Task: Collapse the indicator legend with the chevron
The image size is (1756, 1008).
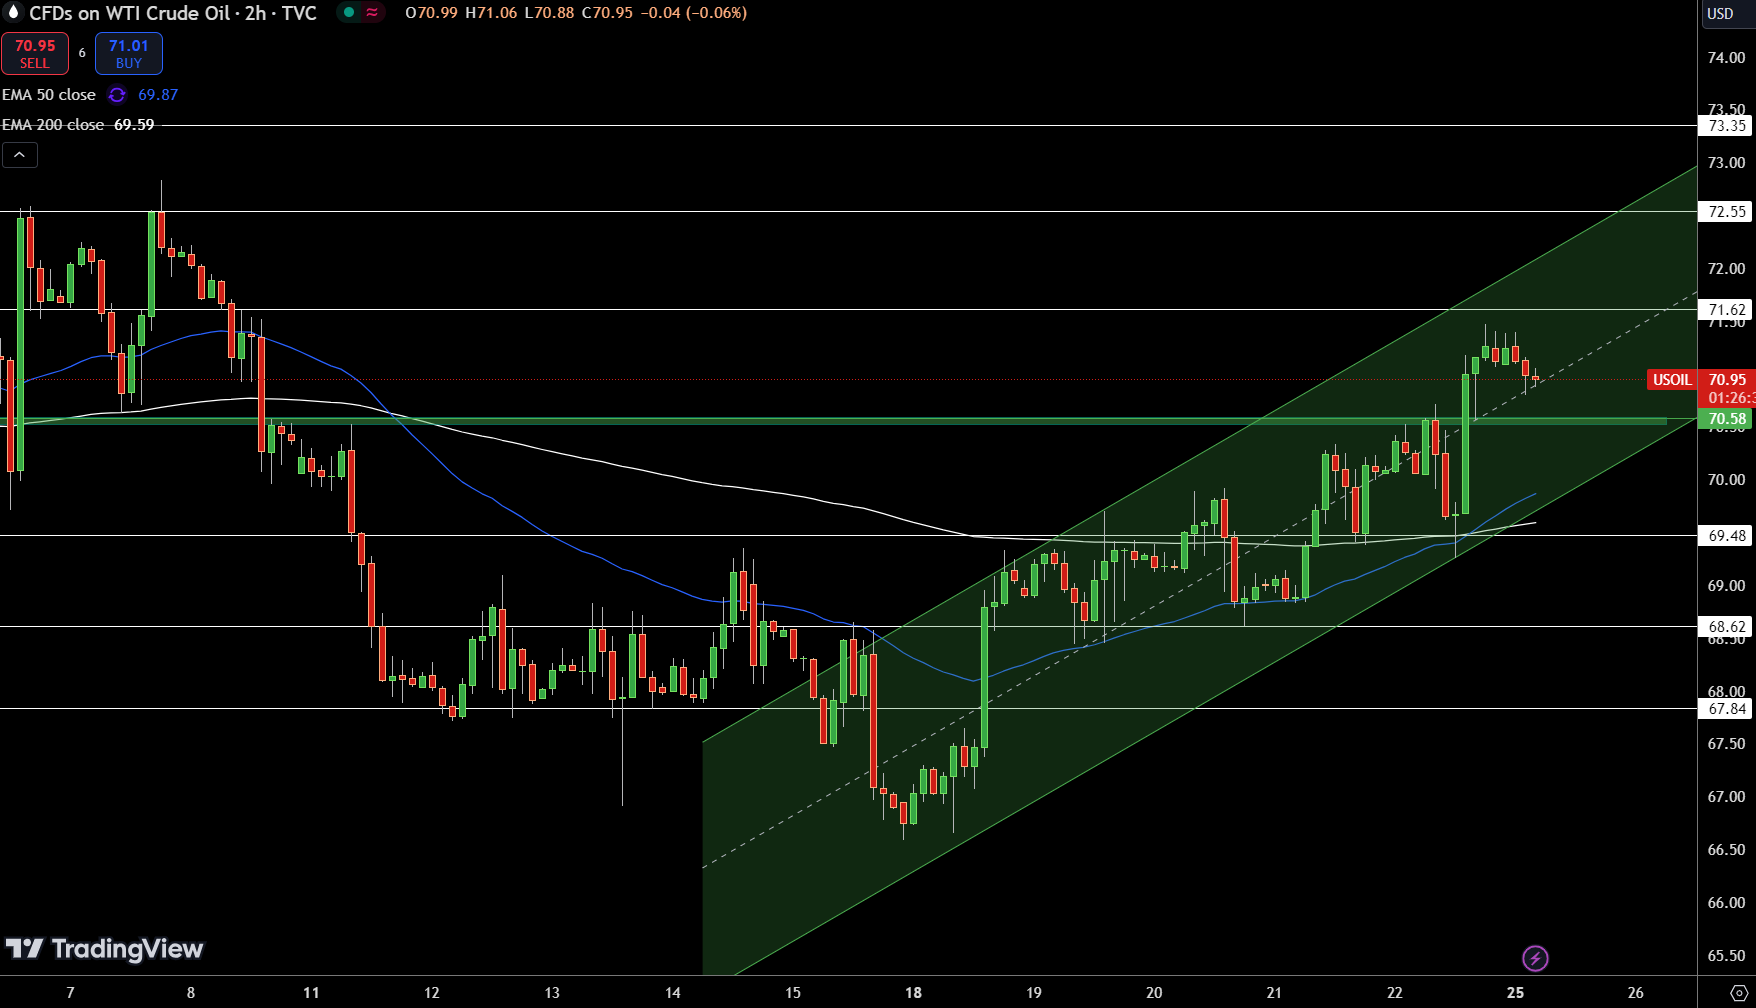Action: [x=20, y=155]
